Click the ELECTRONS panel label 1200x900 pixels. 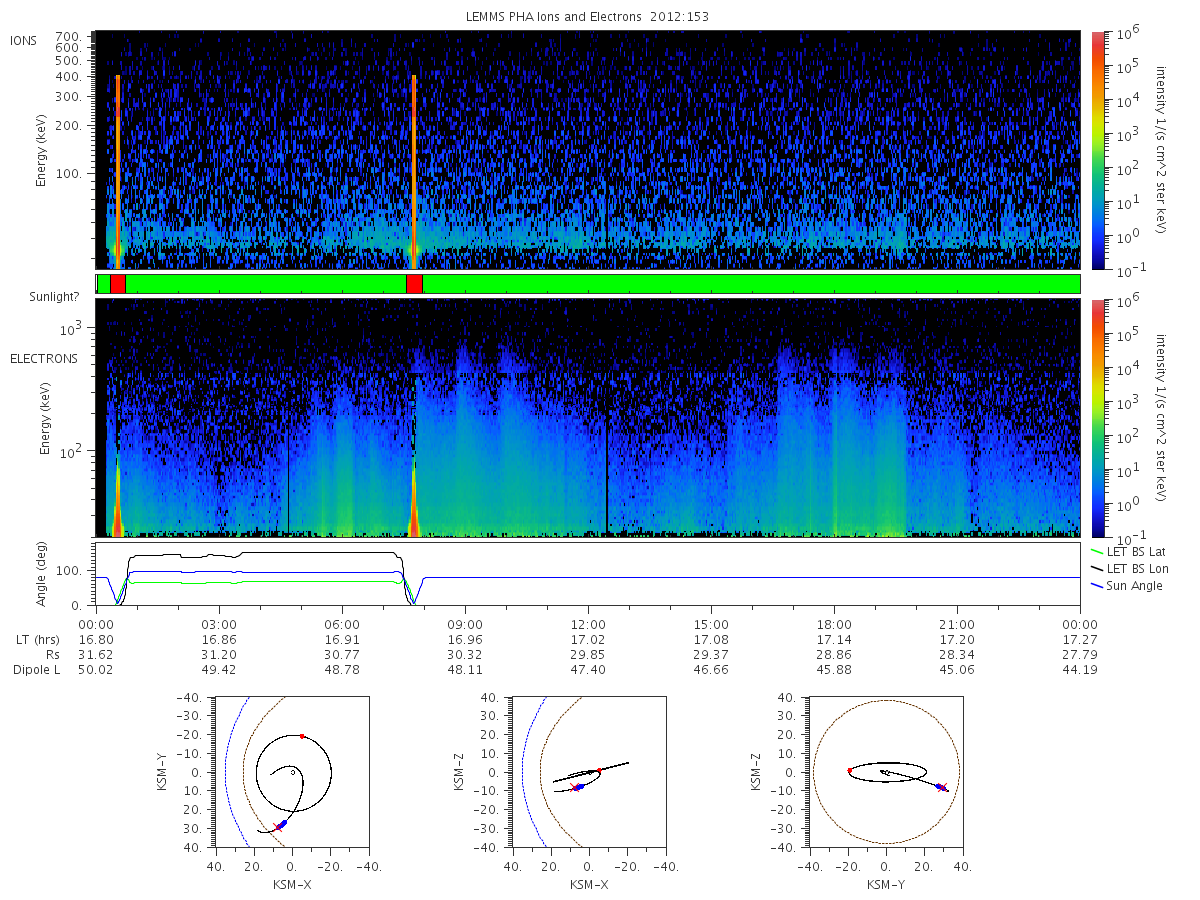tap(44, 358)
